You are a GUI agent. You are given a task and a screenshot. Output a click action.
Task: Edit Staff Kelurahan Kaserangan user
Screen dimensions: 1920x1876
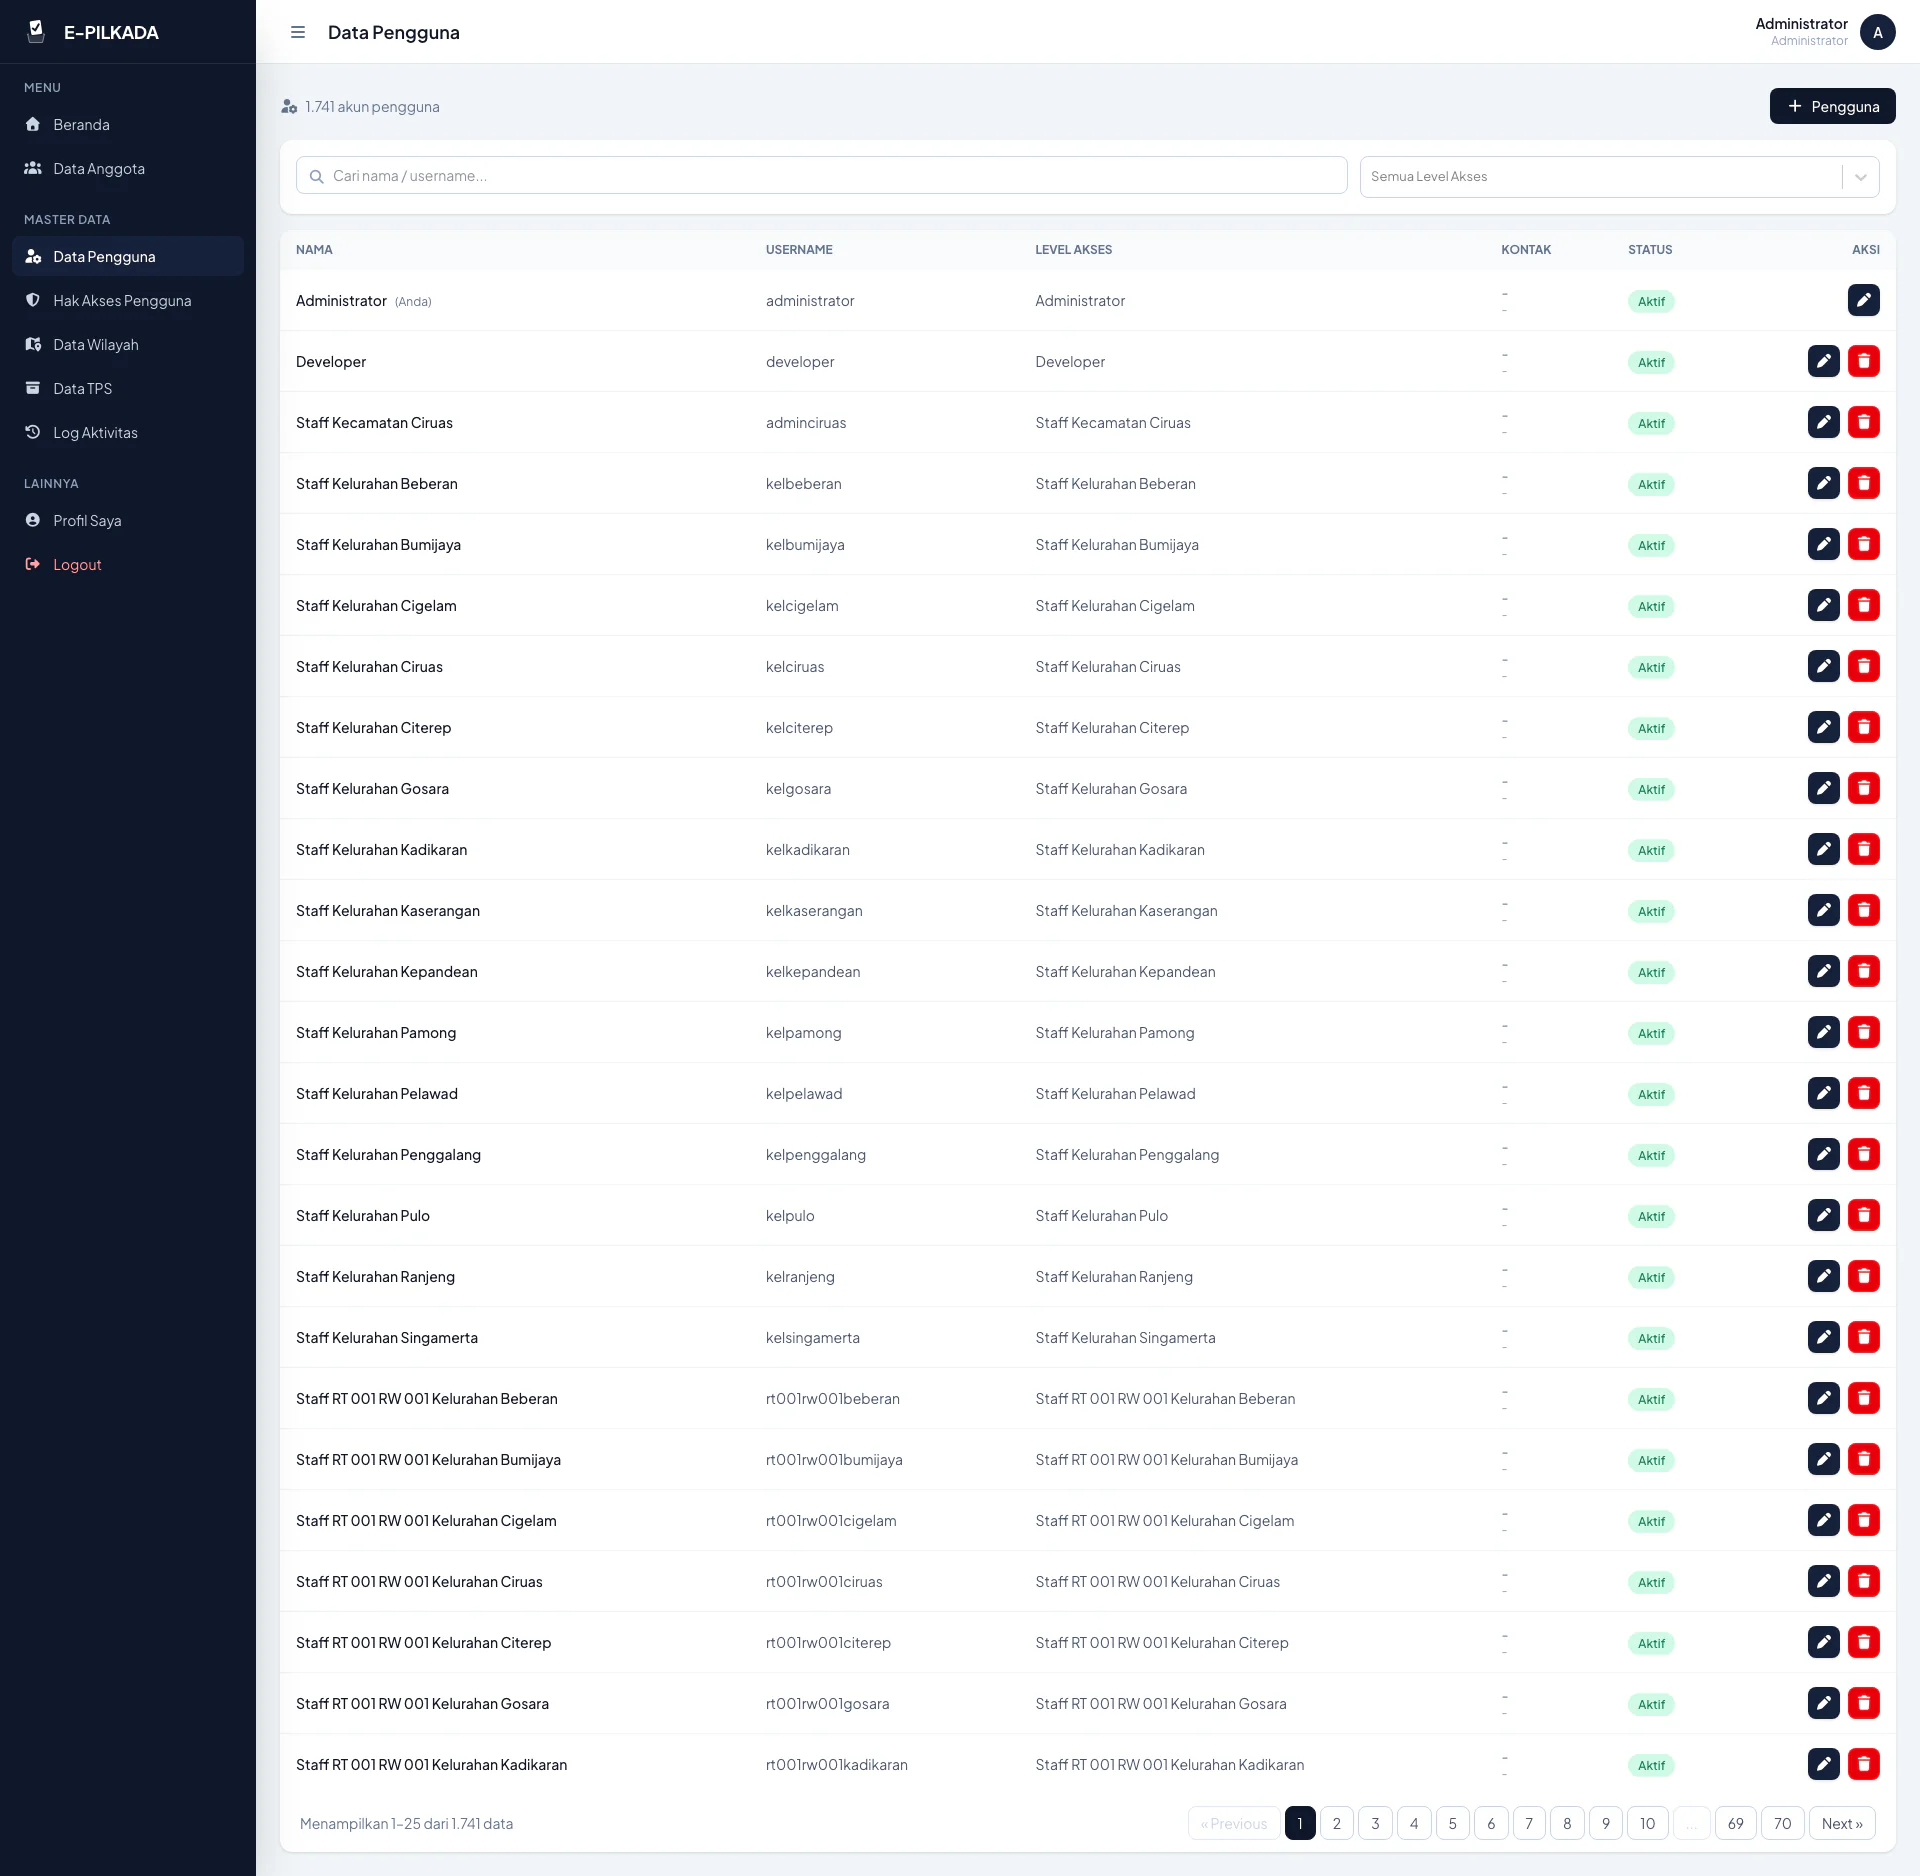(1824, 910)
